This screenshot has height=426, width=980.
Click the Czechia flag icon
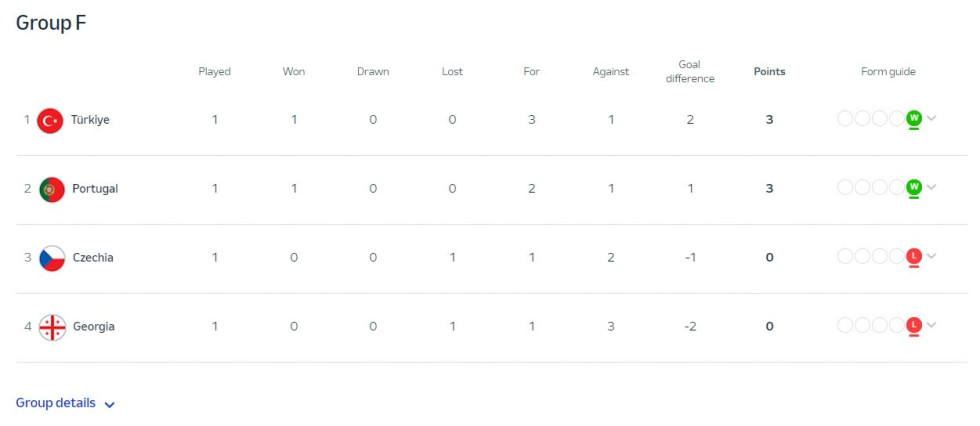click(x=52, y=258)
